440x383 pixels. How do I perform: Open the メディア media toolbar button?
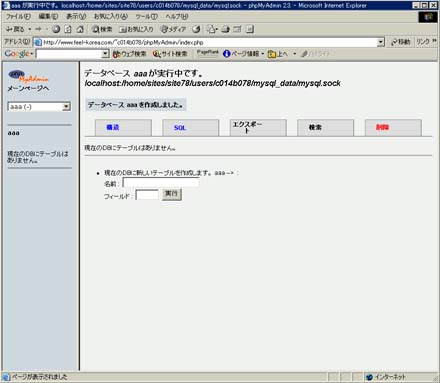tap(173, 29)
